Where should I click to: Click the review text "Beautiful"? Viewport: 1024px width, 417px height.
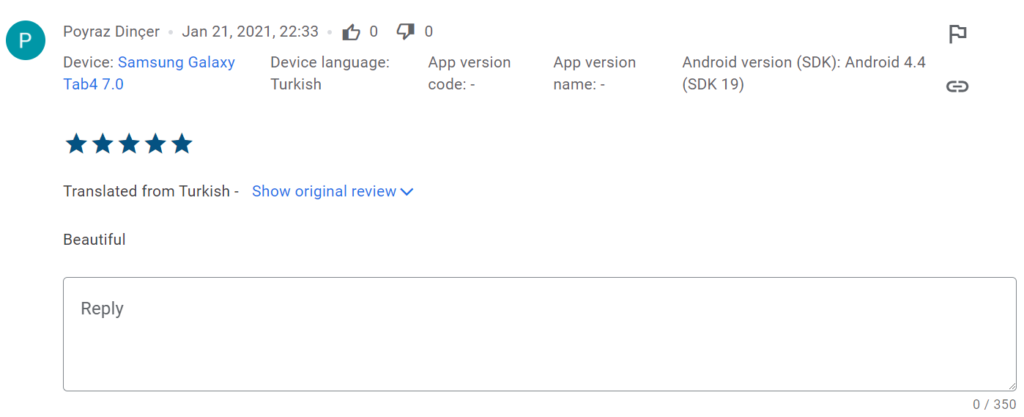pyautogui.click(x=94, y=239)
